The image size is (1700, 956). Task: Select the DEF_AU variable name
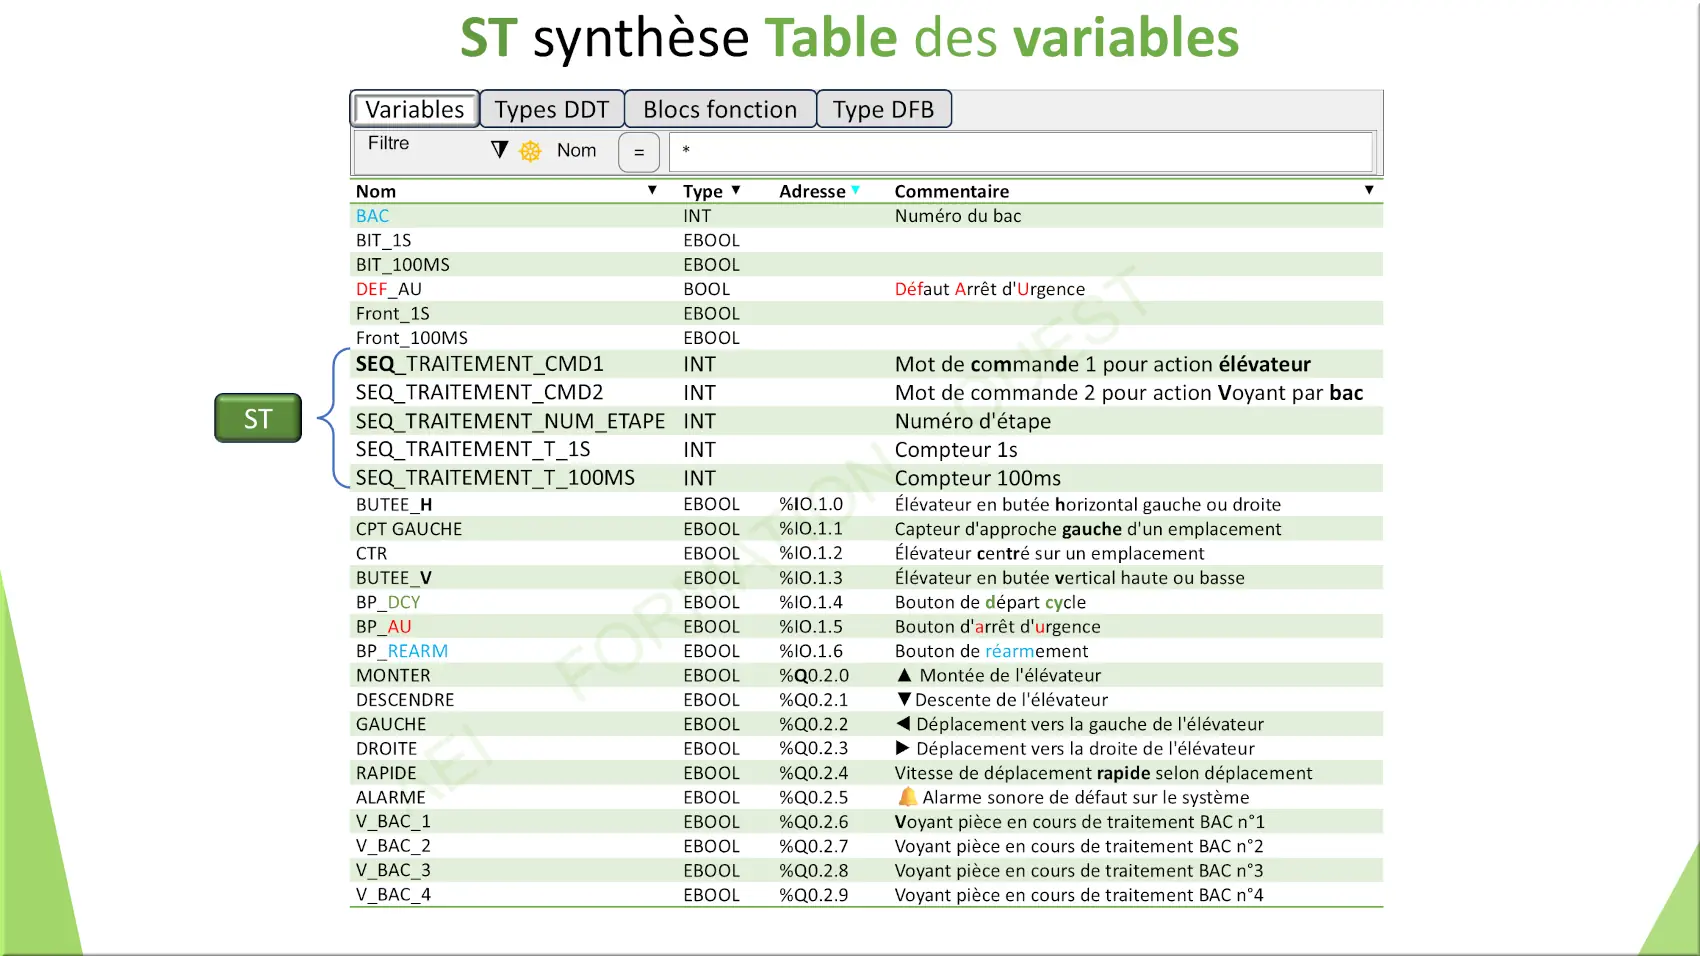pos(389,289)
